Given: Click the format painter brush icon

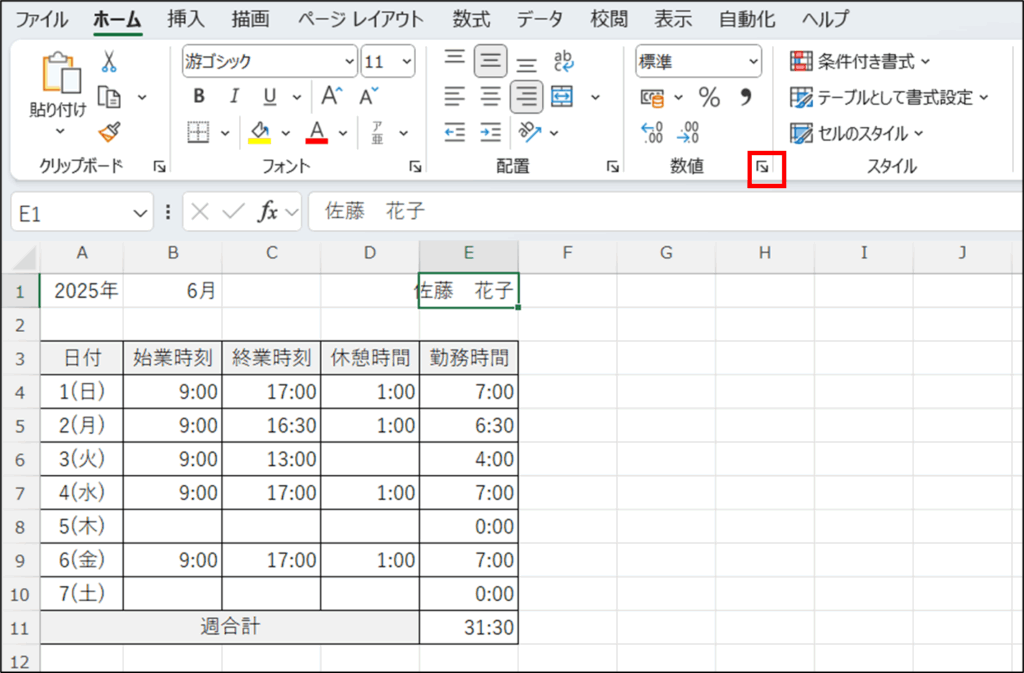Looking at the screenshot, I should point(110,132).
